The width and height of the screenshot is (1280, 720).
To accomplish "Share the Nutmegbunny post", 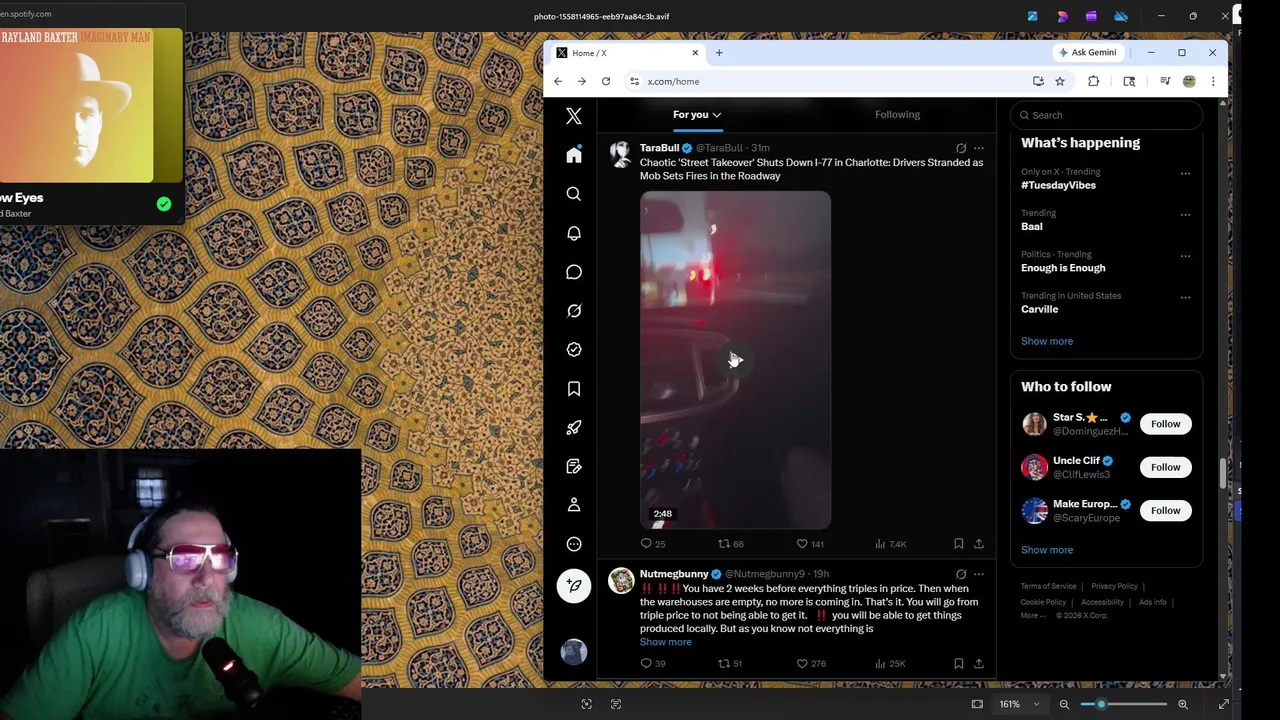I will coord(979,663).
